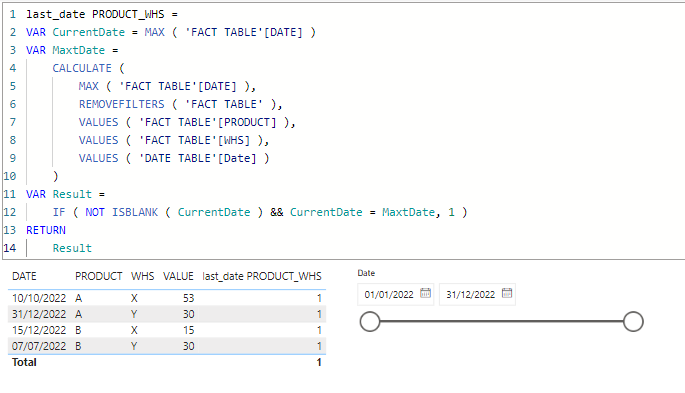Screen dimensions: 685x393
Task: Click the Date slider track between handles
Action: 502,321
